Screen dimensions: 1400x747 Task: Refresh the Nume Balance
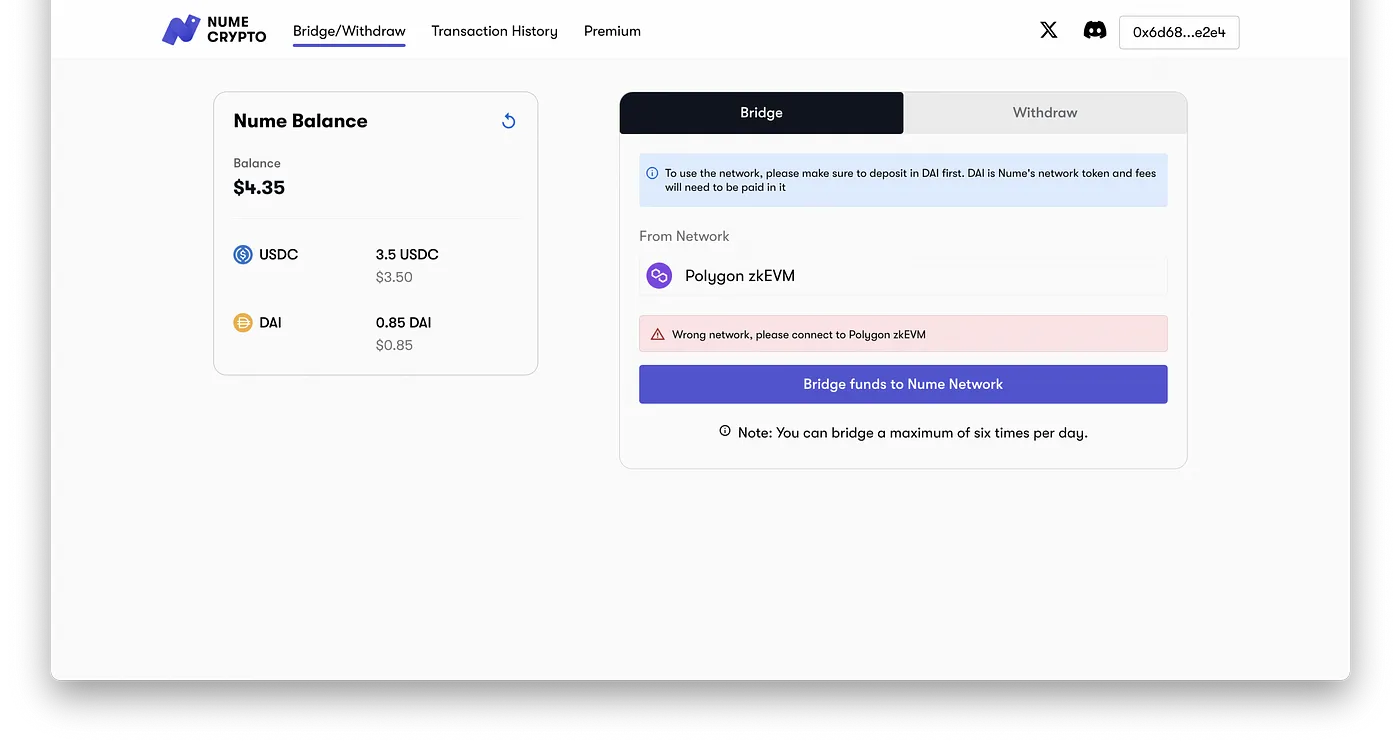point(508,121)
